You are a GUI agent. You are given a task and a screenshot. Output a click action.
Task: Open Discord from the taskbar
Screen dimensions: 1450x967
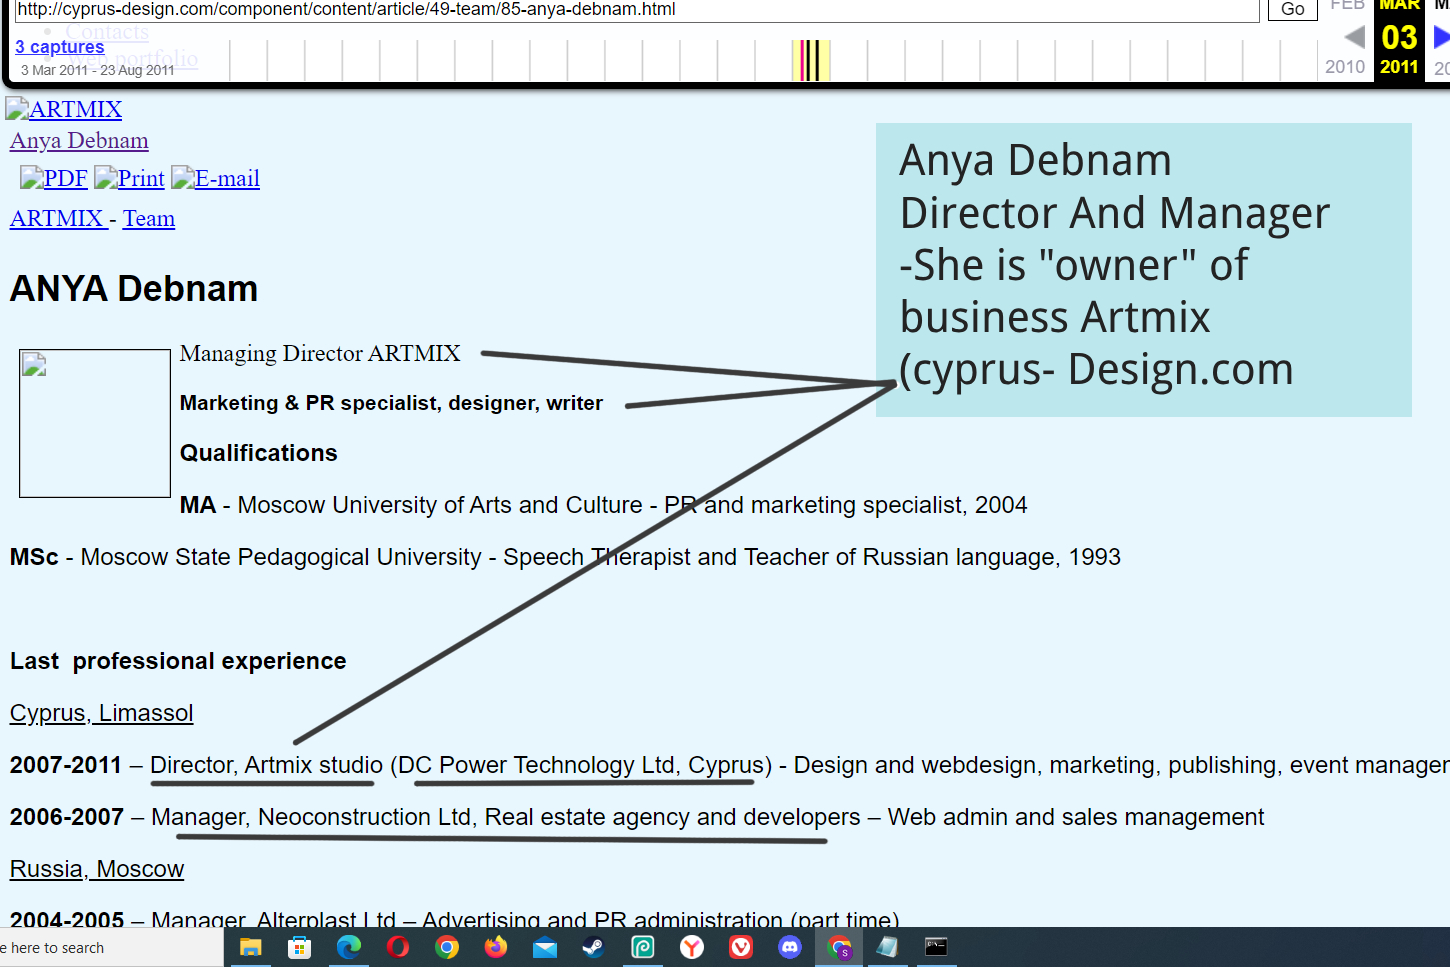[790, 947]
